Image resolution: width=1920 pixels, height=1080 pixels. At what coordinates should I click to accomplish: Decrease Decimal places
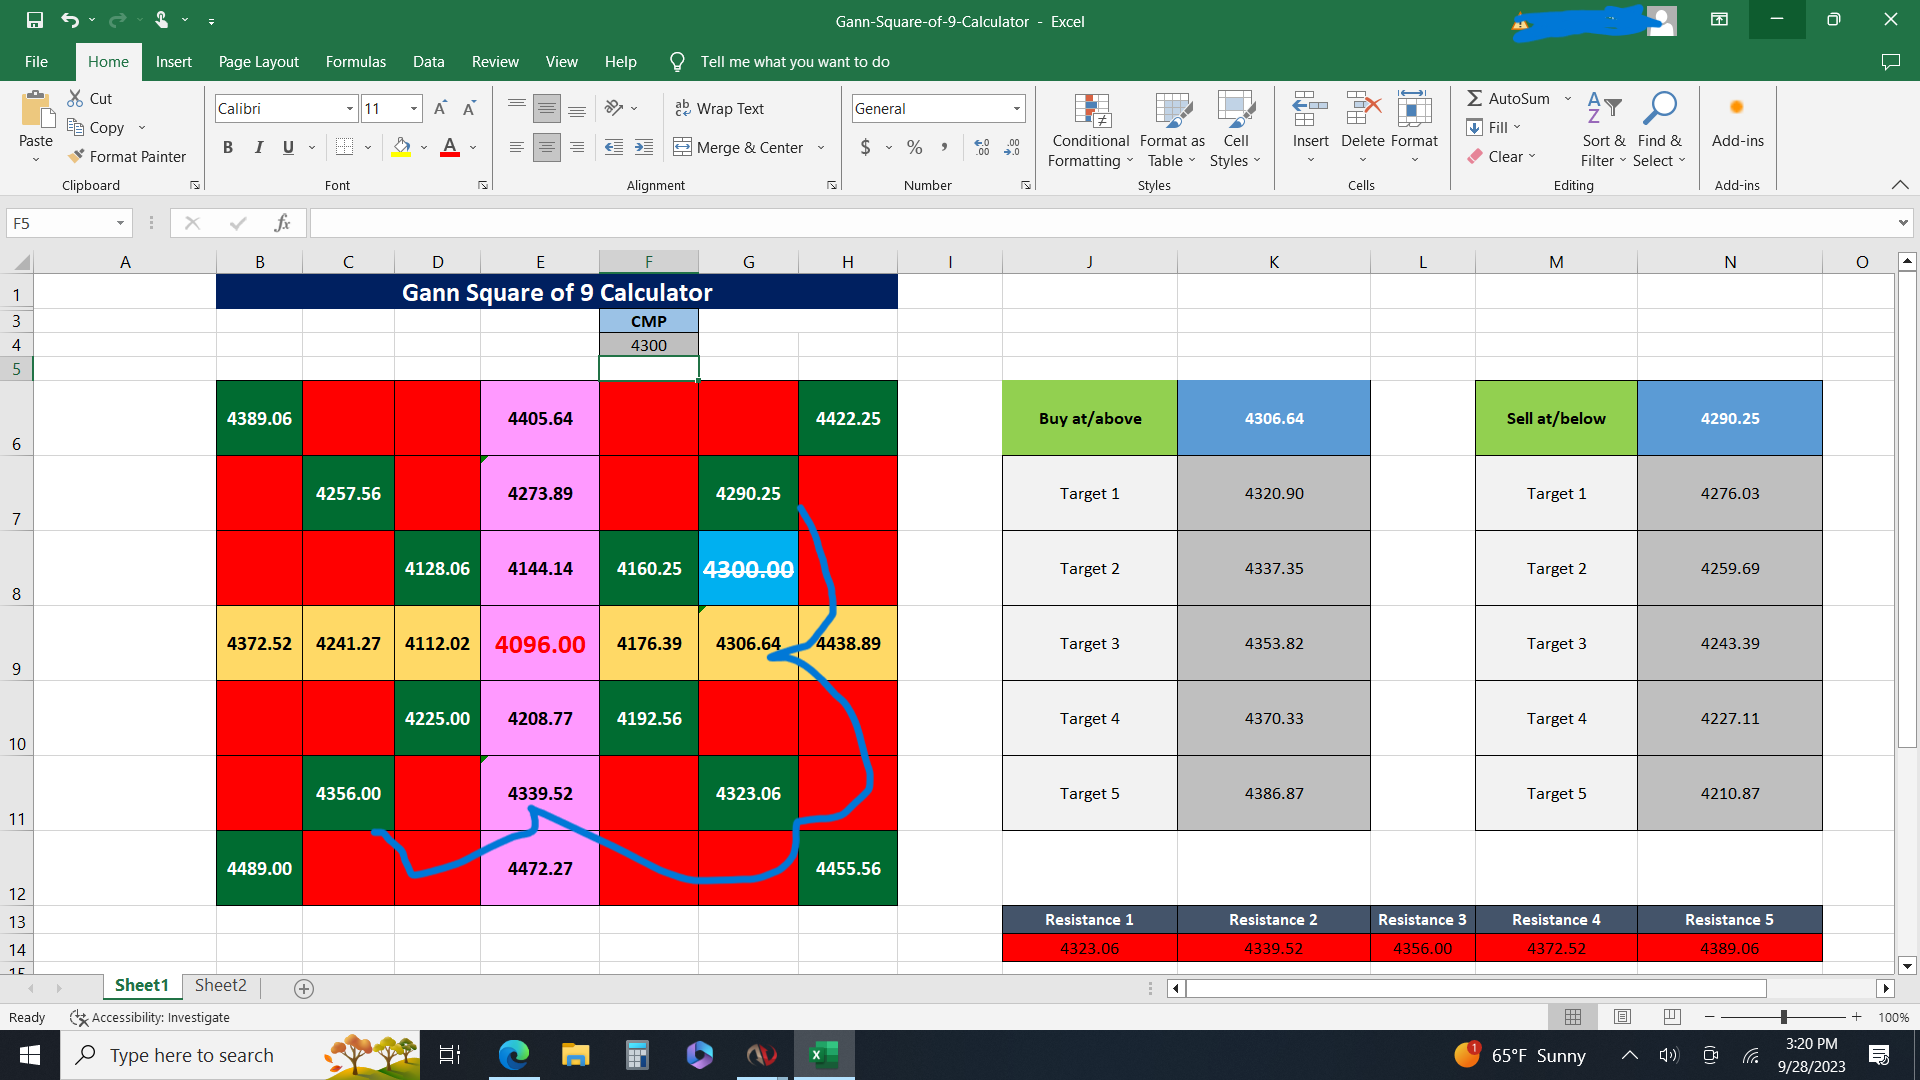click(1012, 147)
